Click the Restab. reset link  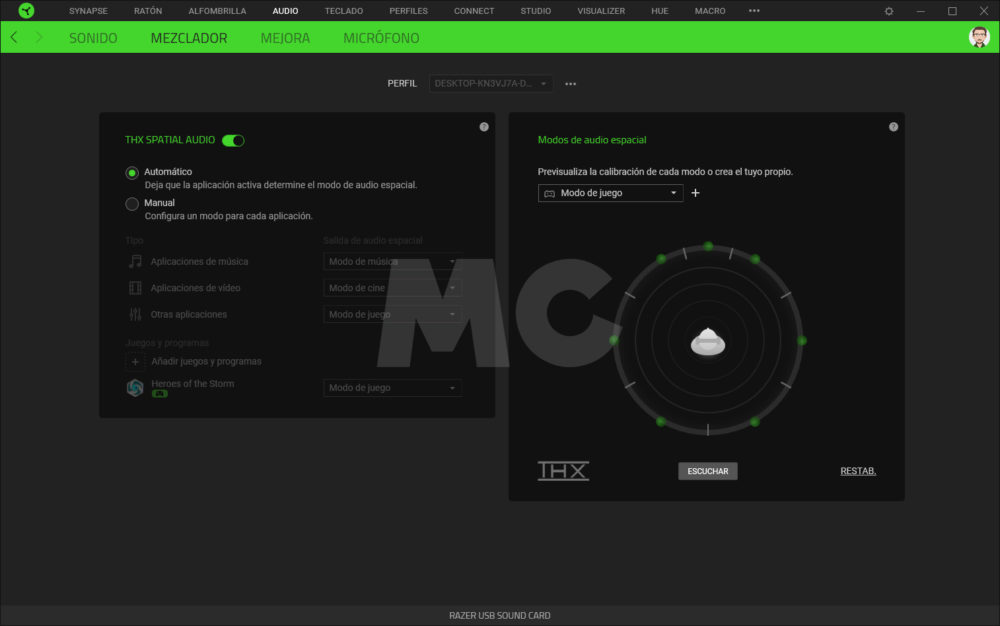tap(858, 471)
